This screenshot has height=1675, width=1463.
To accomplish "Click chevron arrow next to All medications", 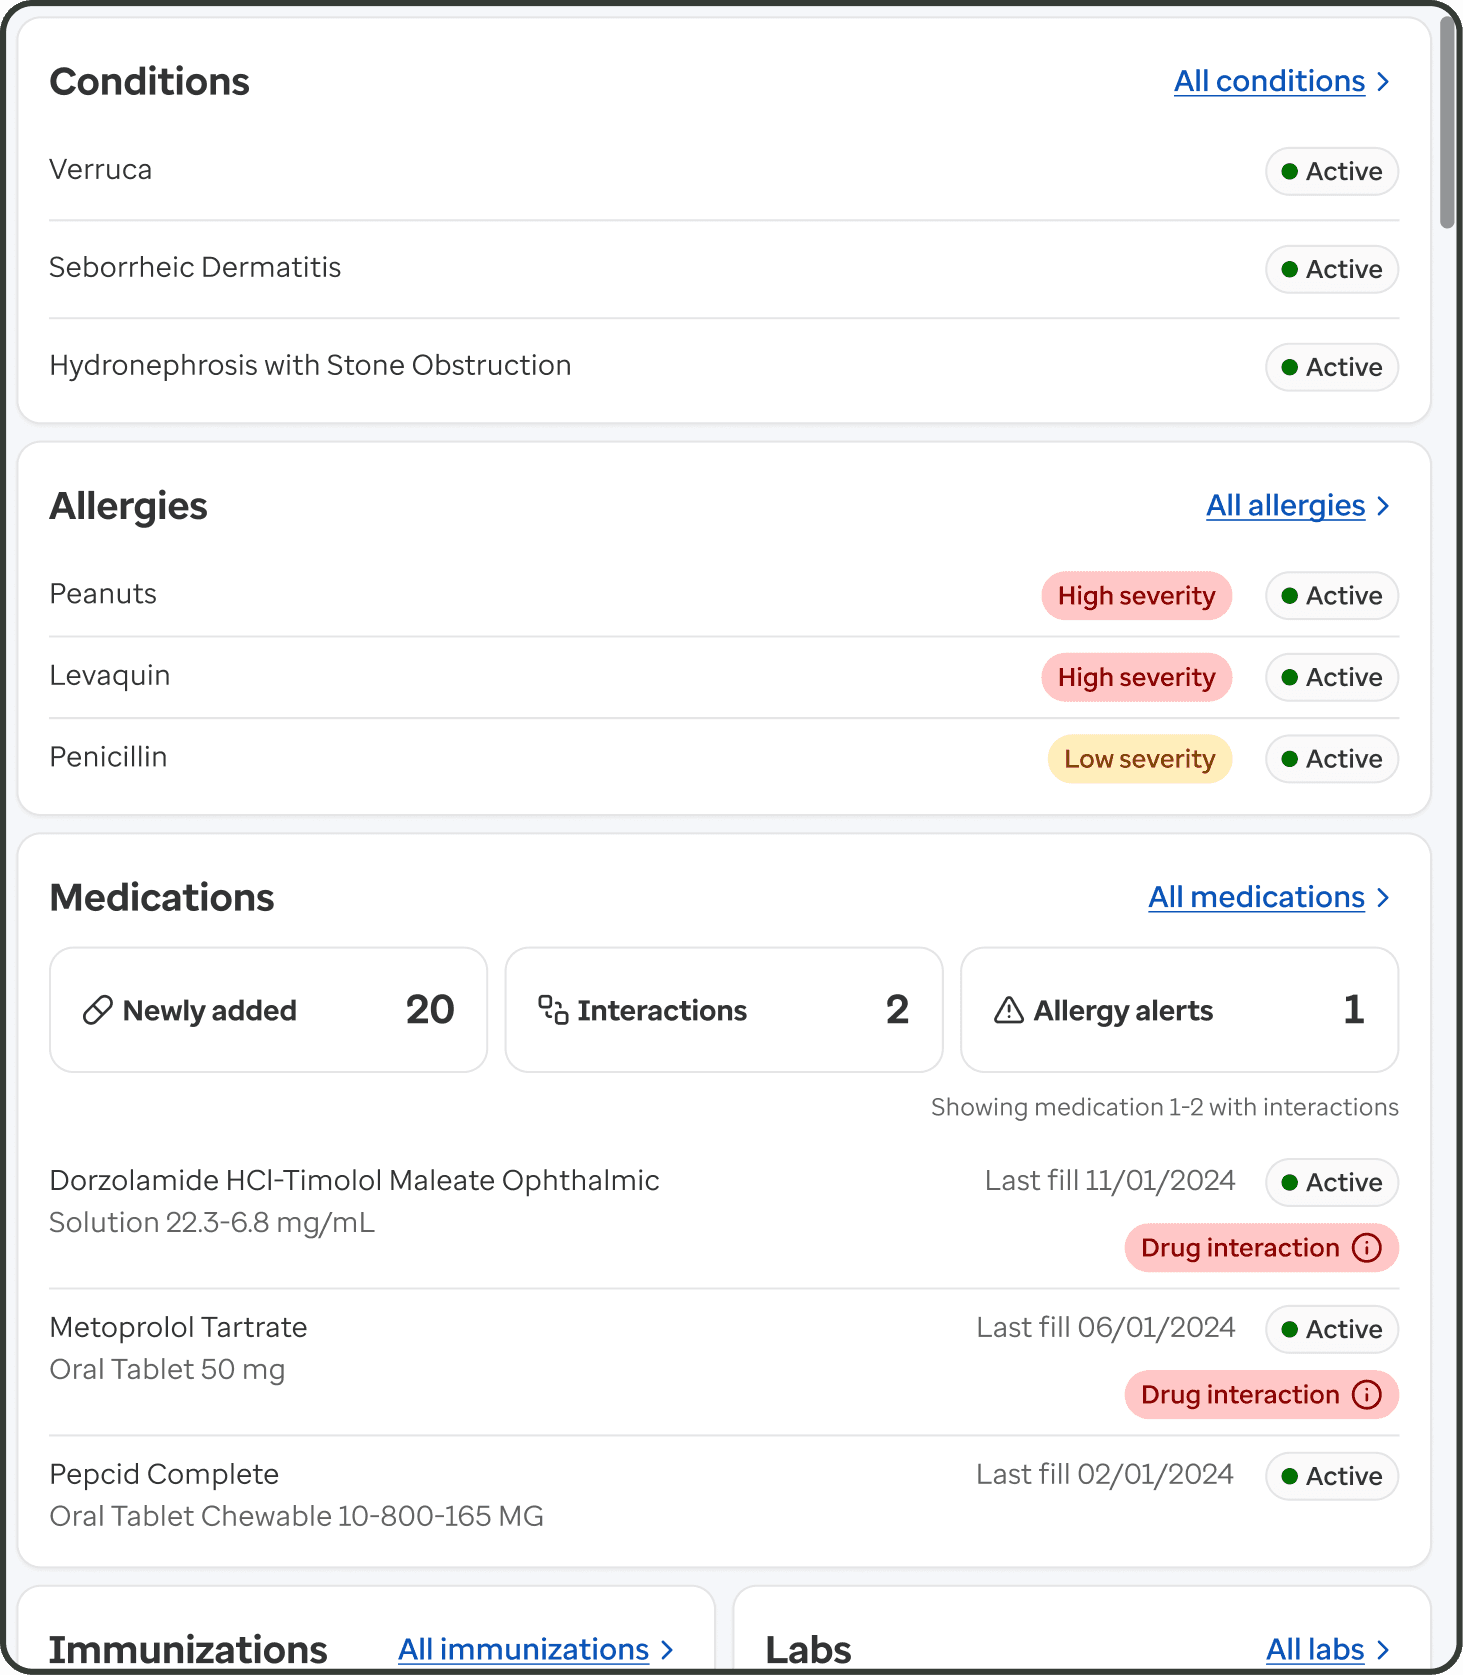I will (x=1383, y=898).
